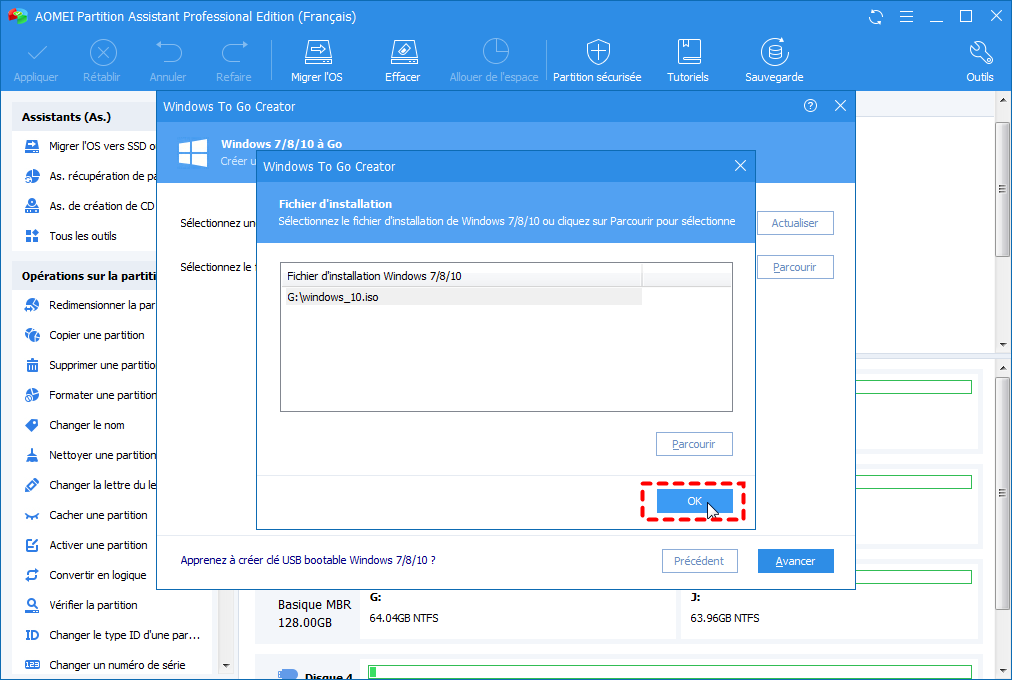Image resolution: width=1012 pixels, height=680 pixels.
Task: Select Migrer l'OS vers SSD assistant
Action: [90, 146]
